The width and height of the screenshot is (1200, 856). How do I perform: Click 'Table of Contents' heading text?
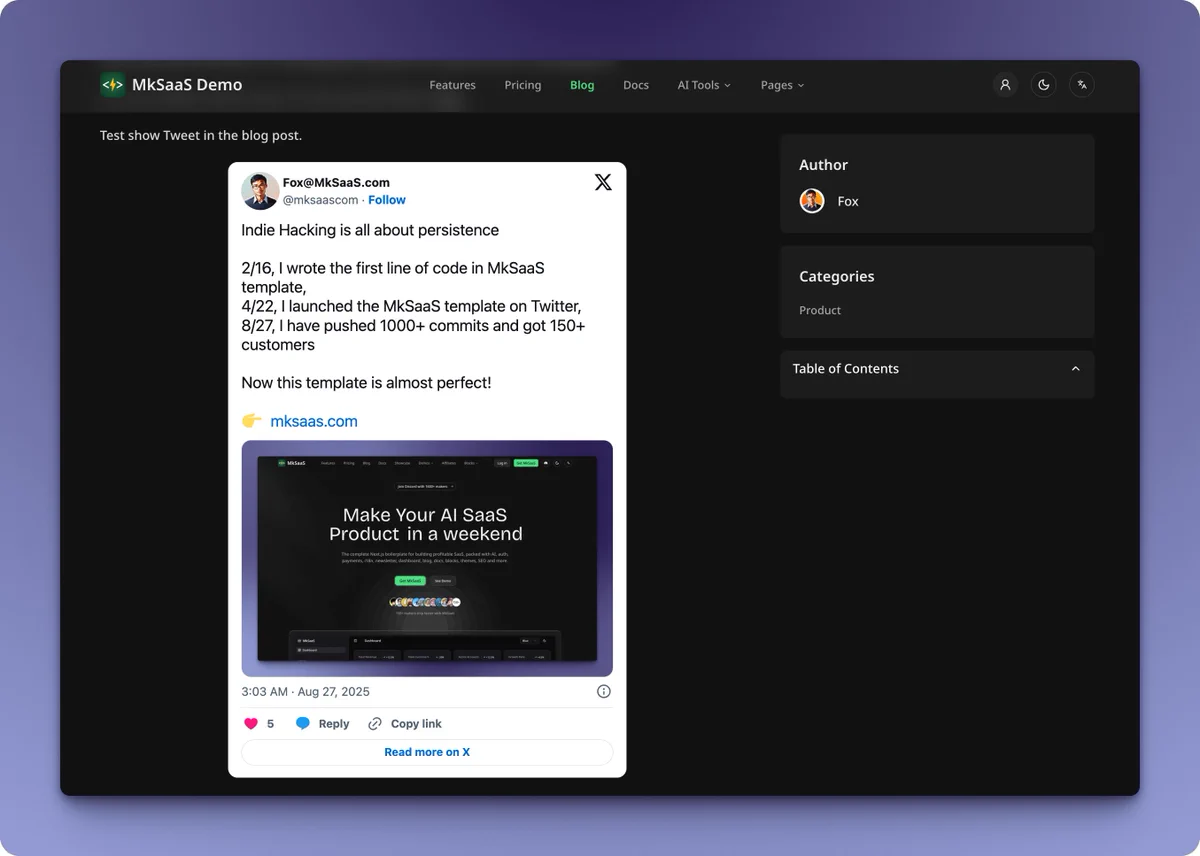[x=846, y=369]
